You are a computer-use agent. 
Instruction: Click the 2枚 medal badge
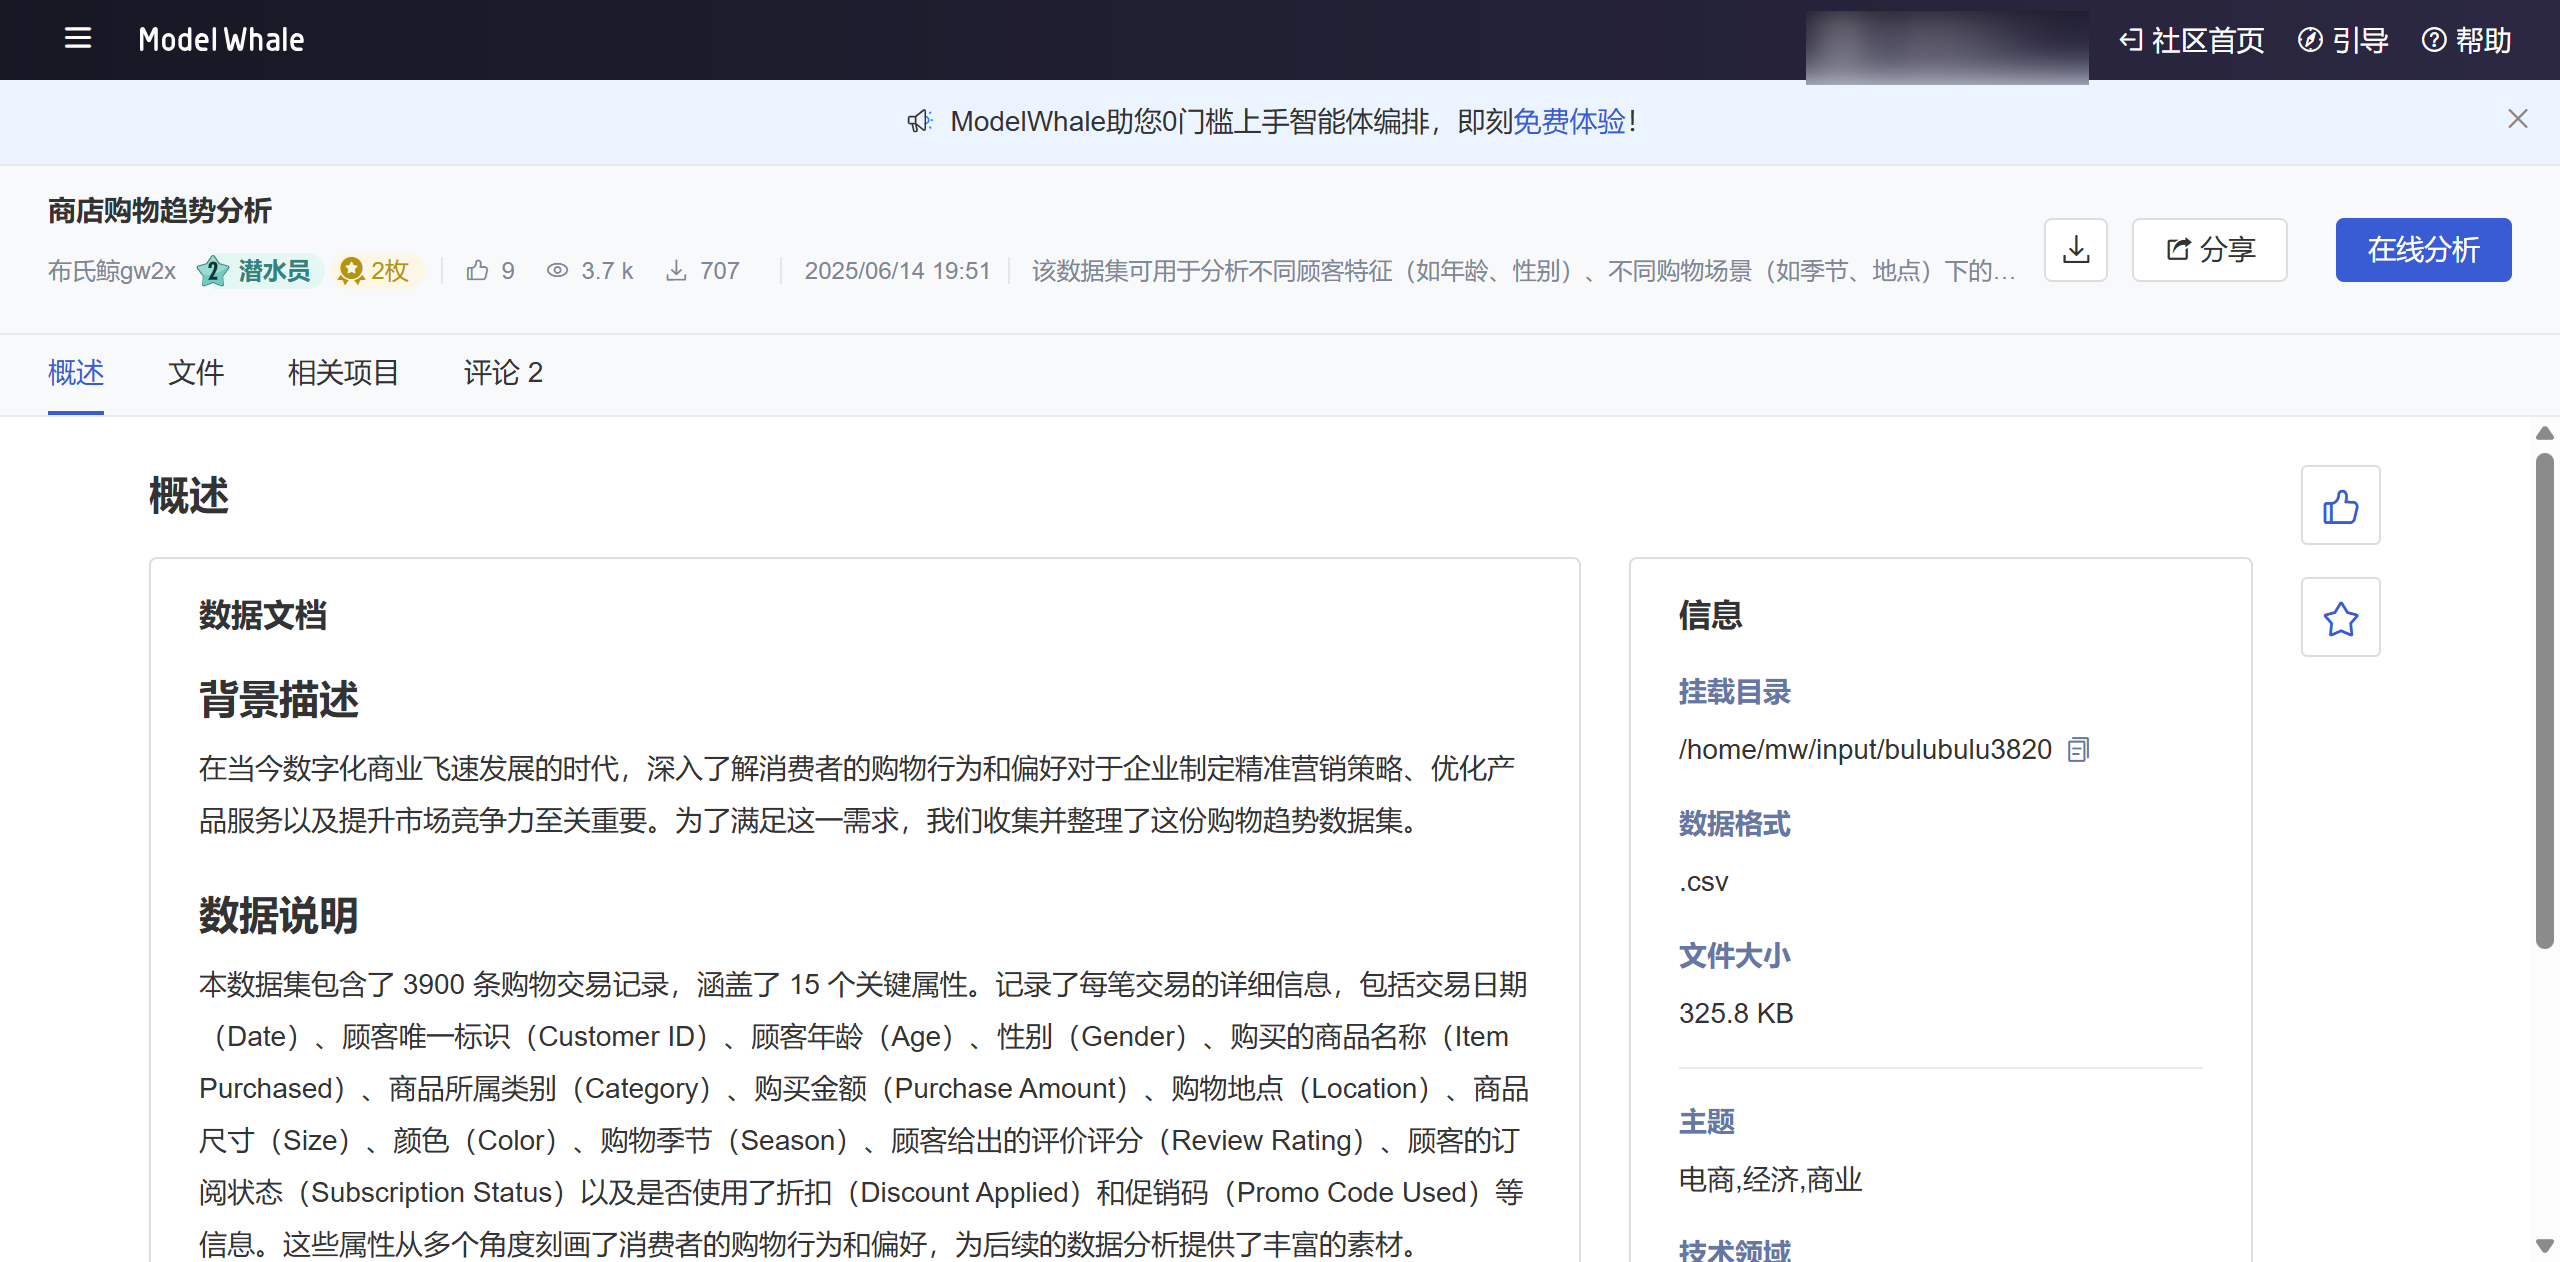click(x=377, y=271)
